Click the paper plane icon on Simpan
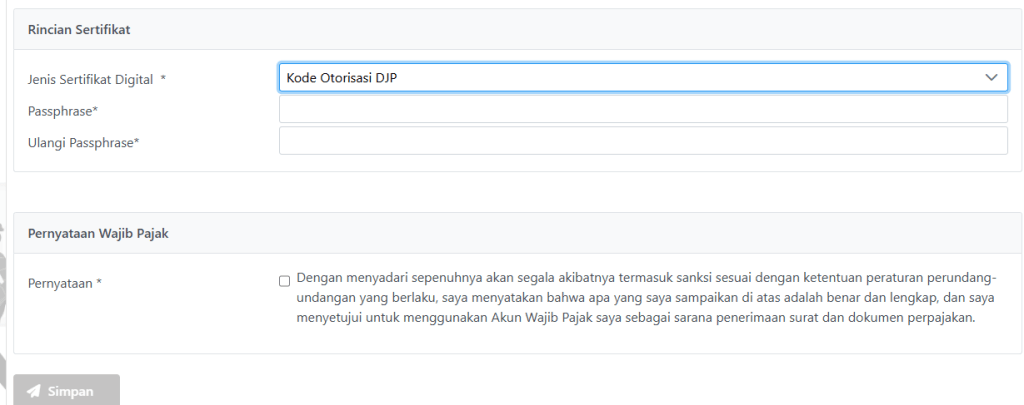This screenshot has height=405, width=1024. (34, 391)
